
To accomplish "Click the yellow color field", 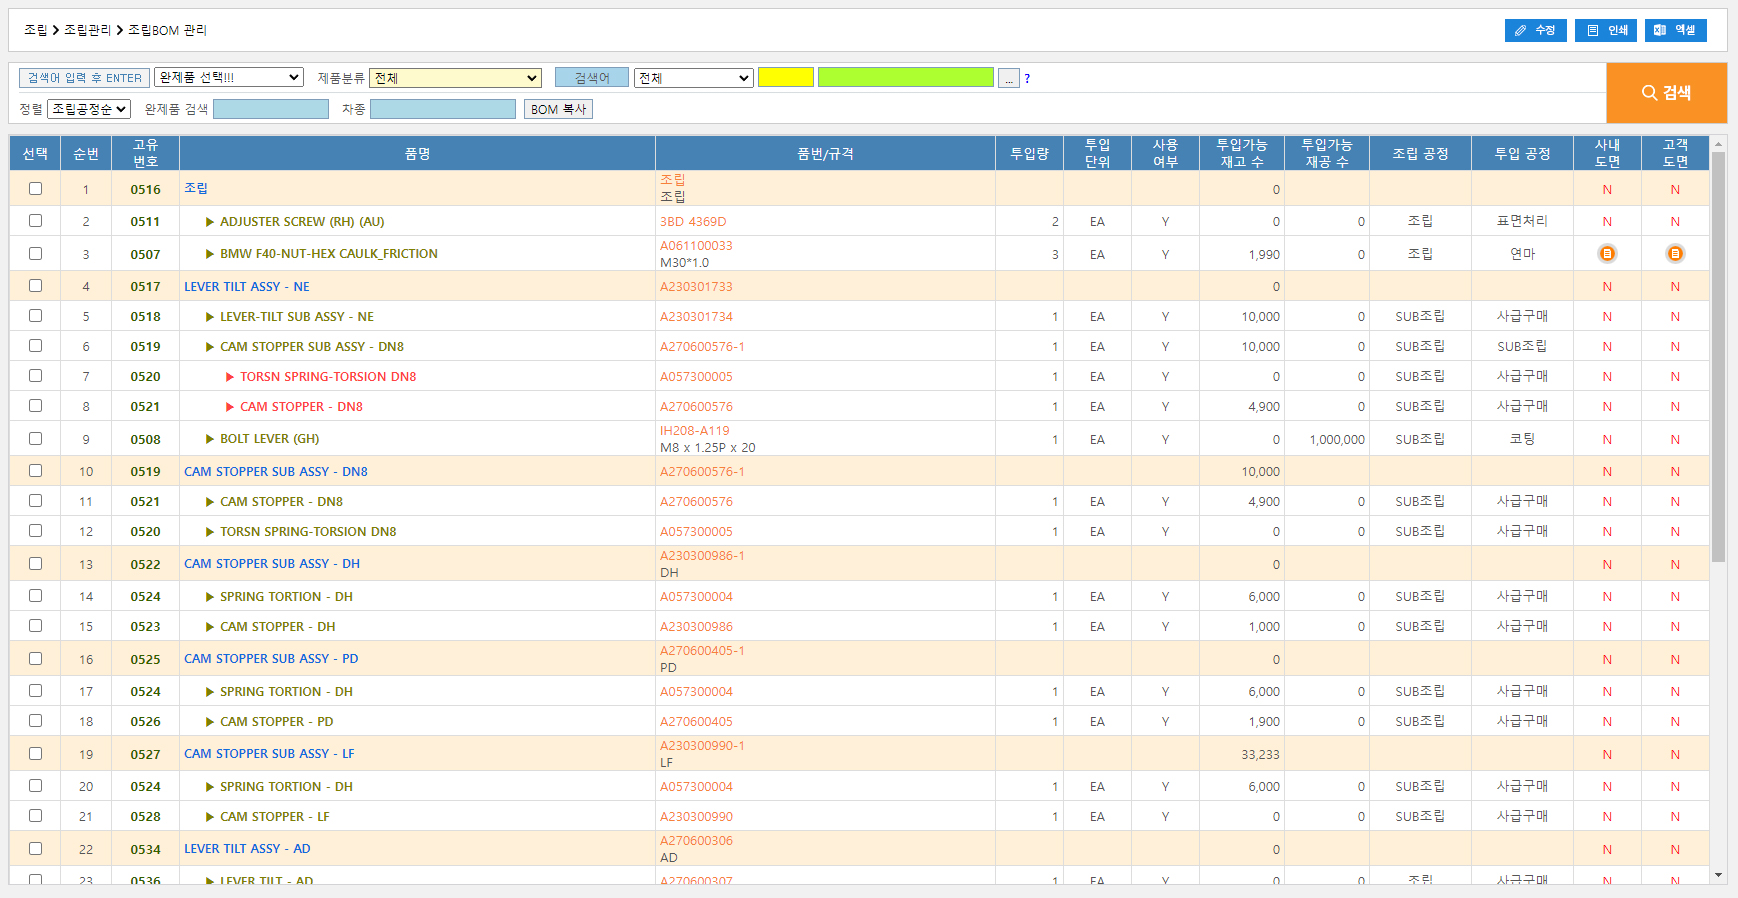I will click(x=785, y=77).
